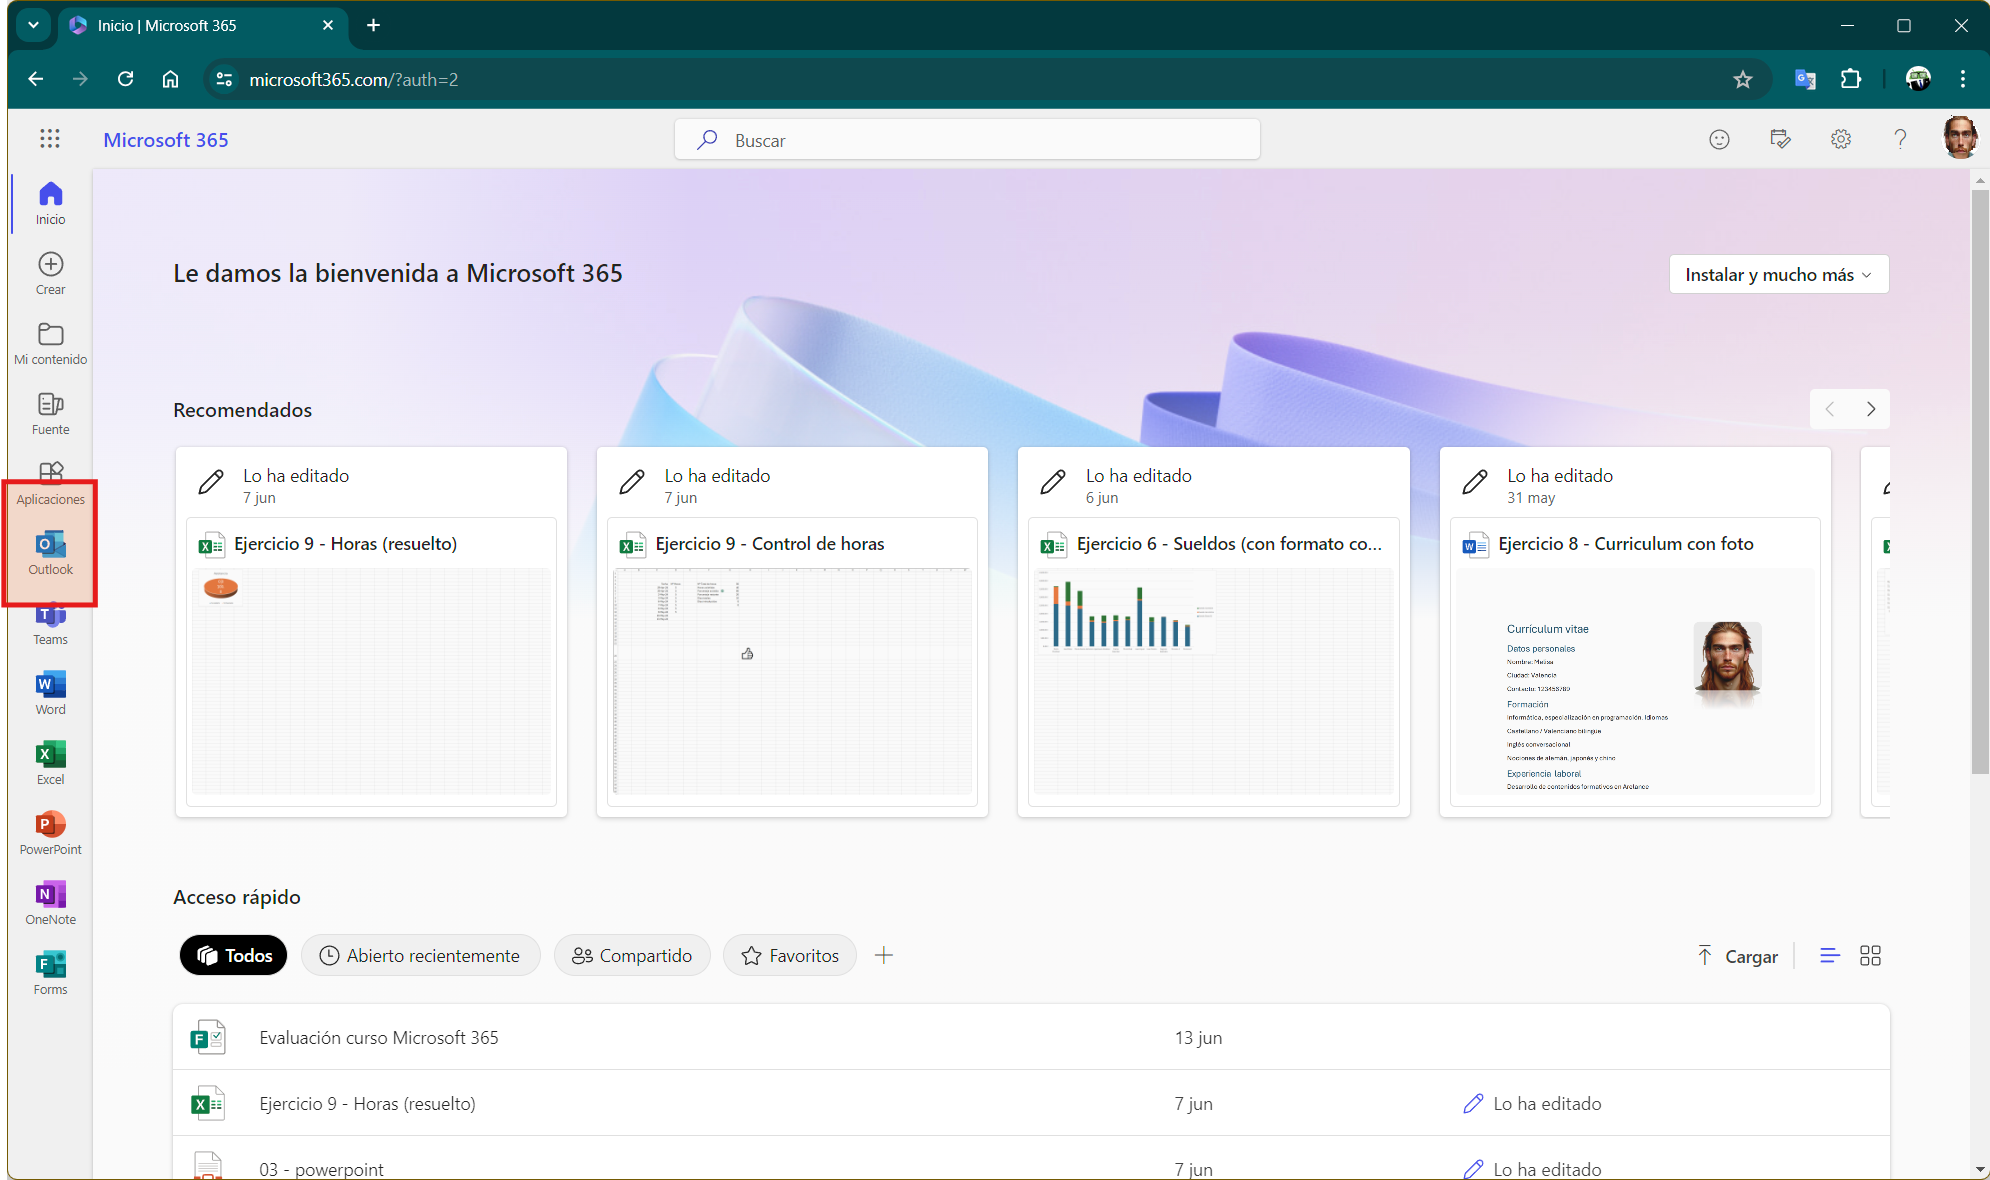Switch Acceso rápido to list view
Image resolution: width=1990 pixels, height=1180 pixels.
point(1829,956)
